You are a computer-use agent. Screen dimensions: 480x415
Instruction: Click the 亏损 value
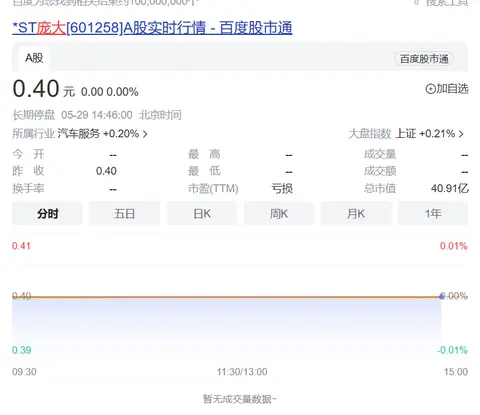coord(282,189)
